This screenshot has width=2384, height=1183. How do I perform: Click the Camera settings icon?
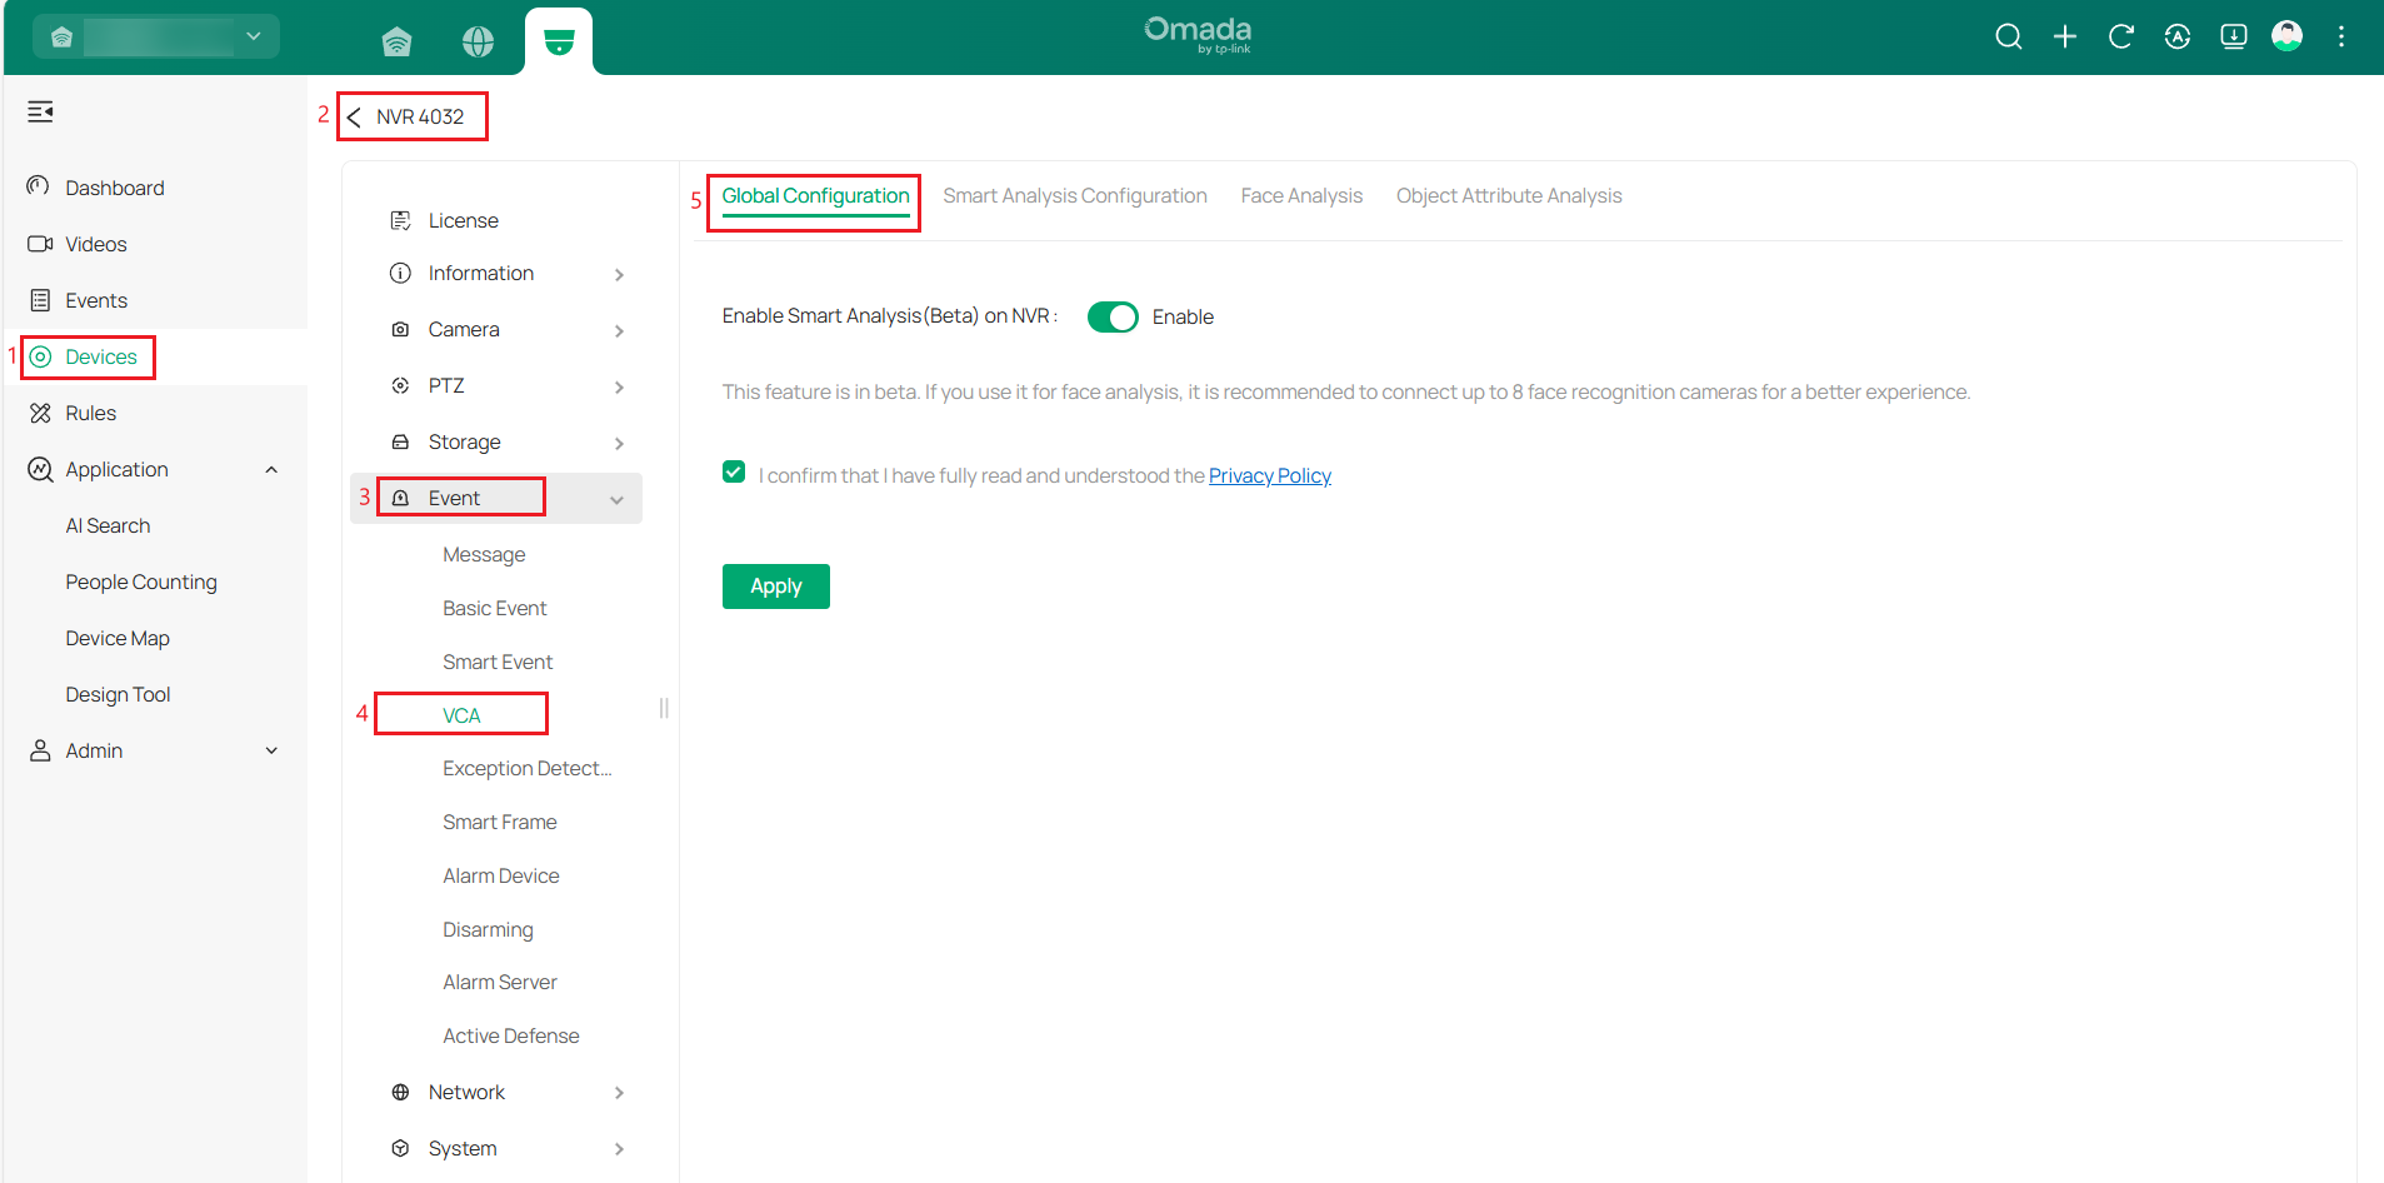(400, 329)
